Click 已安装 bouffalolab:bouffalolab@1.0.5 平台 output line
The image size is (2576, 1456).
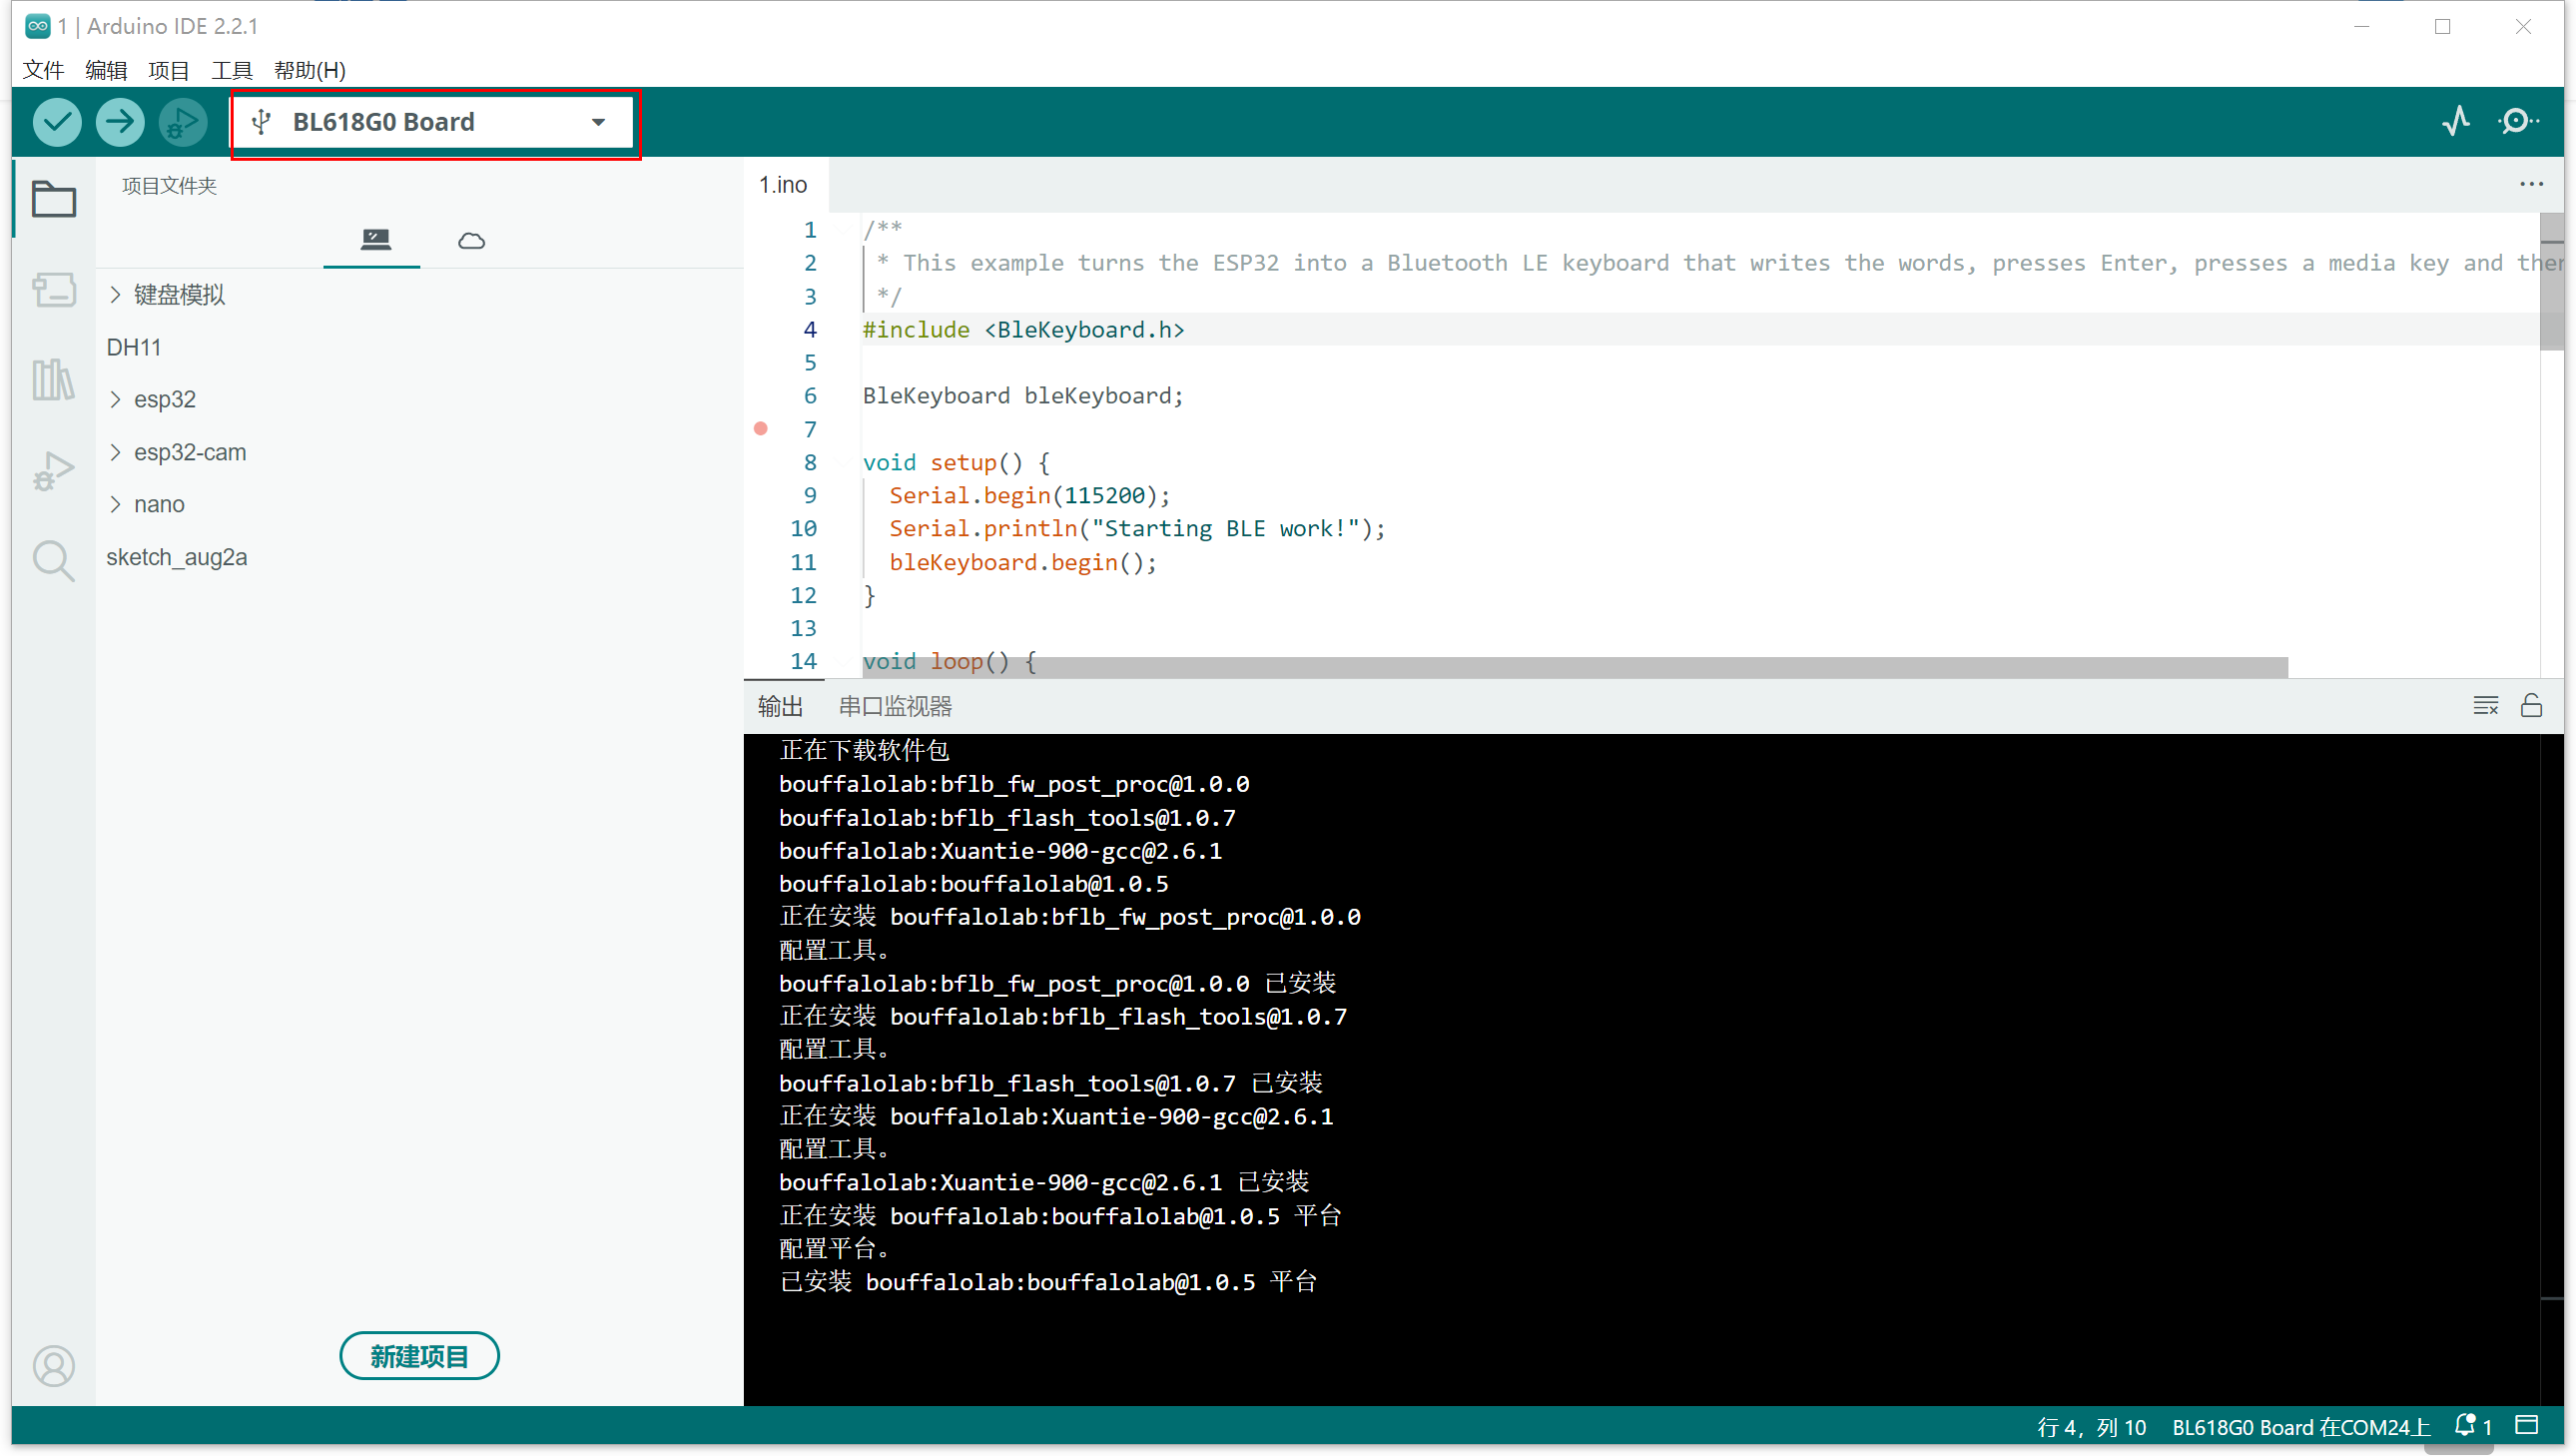(1048, 1282)
